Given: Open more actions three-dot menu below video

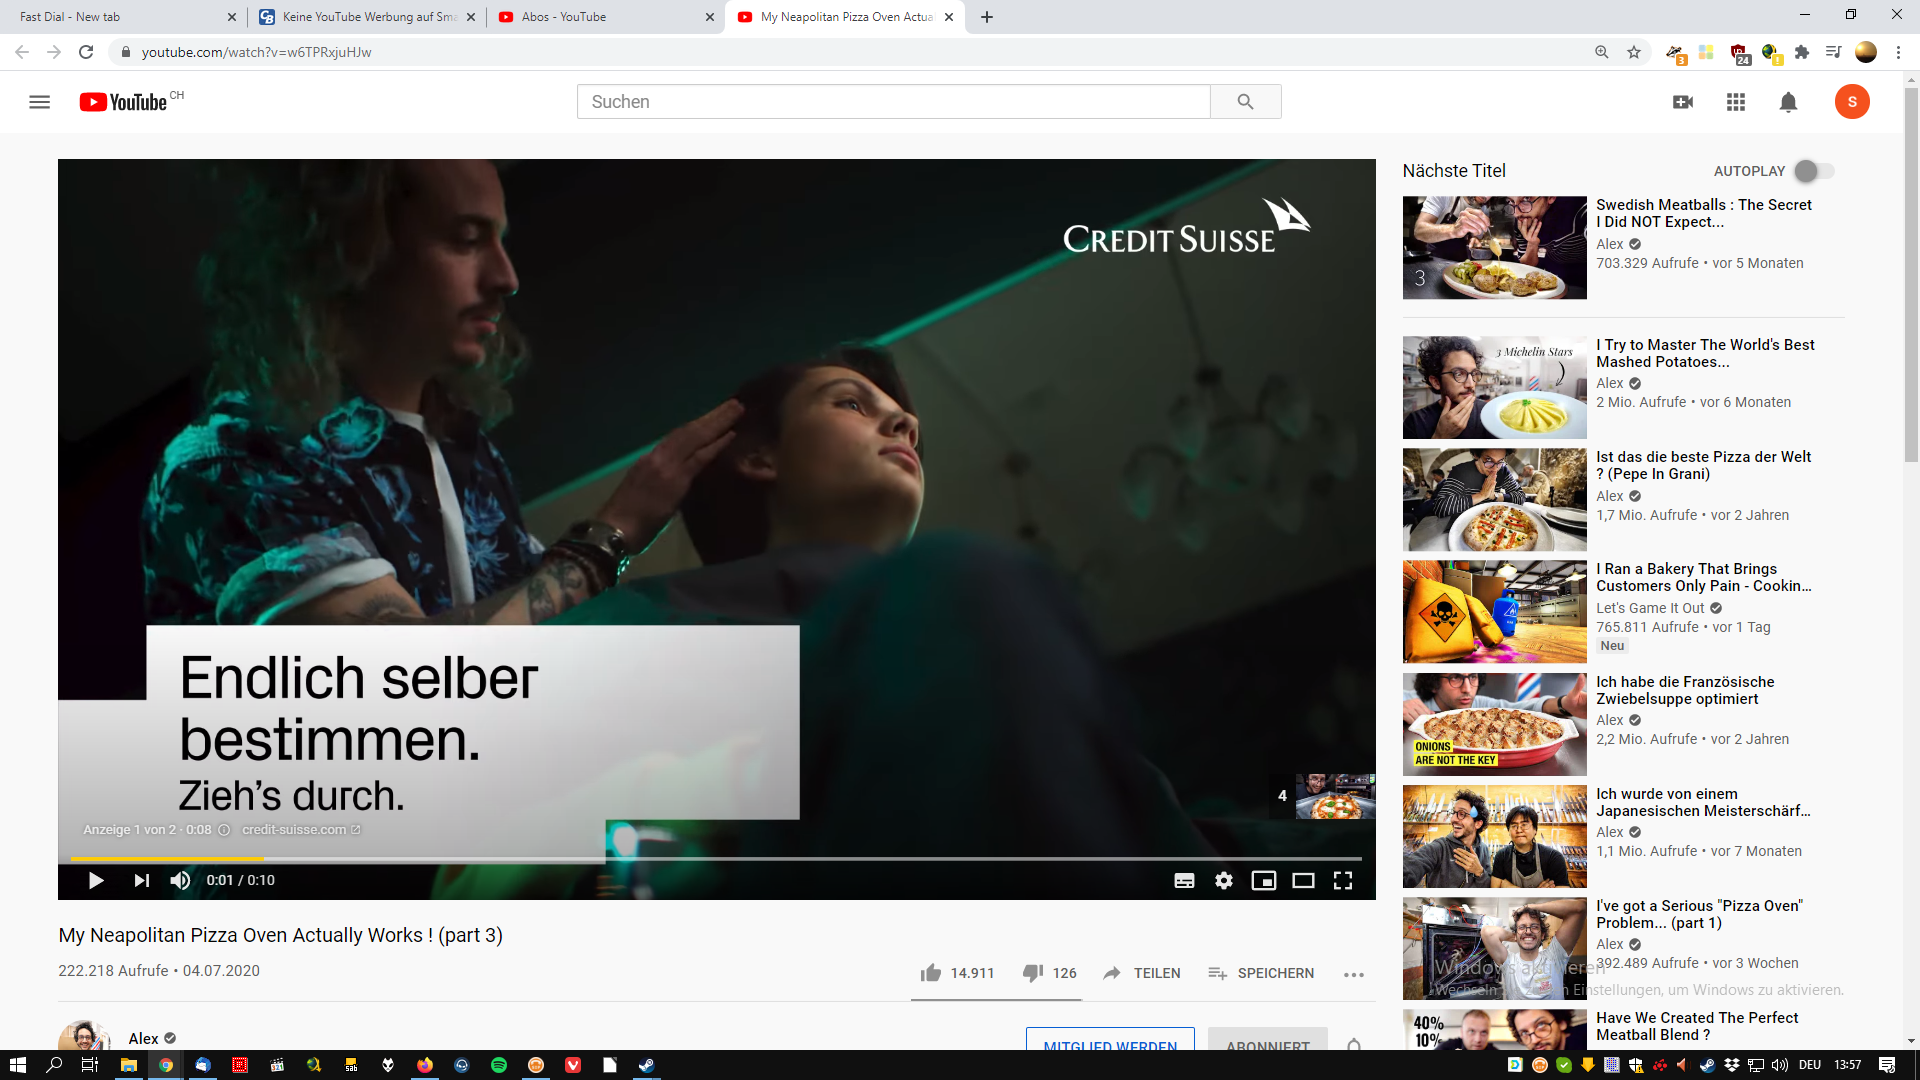Looking at the screenshot, I should click(x=1354, y=974).
